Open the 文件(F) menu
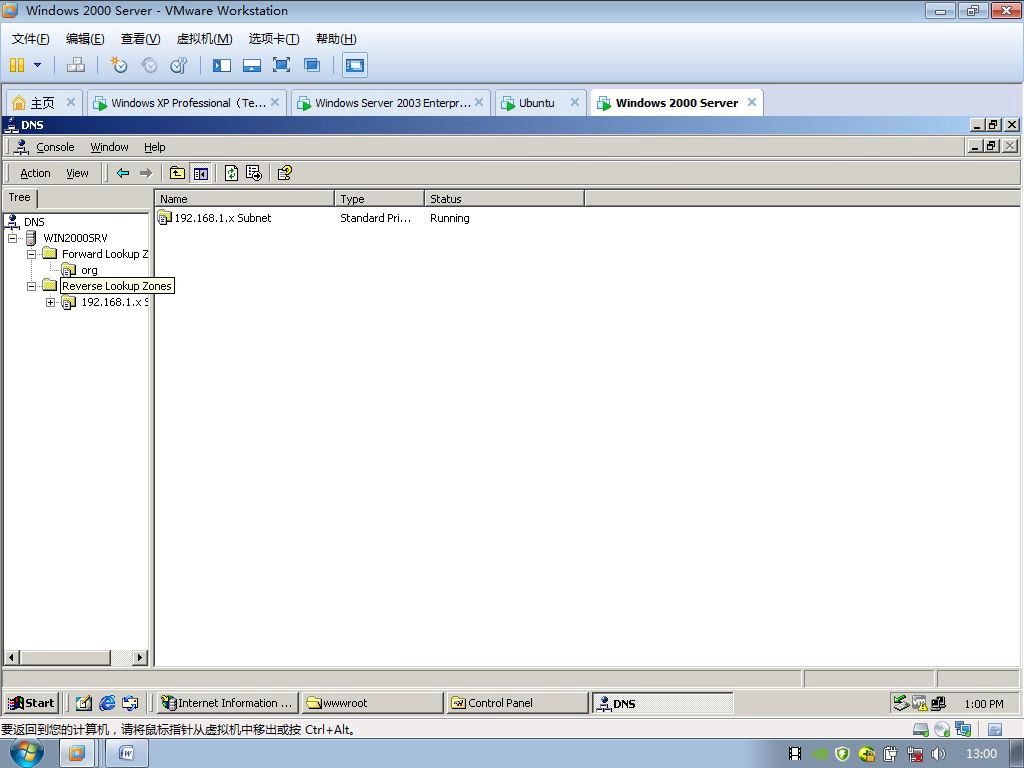The image size is (1024, 768). 31,39
